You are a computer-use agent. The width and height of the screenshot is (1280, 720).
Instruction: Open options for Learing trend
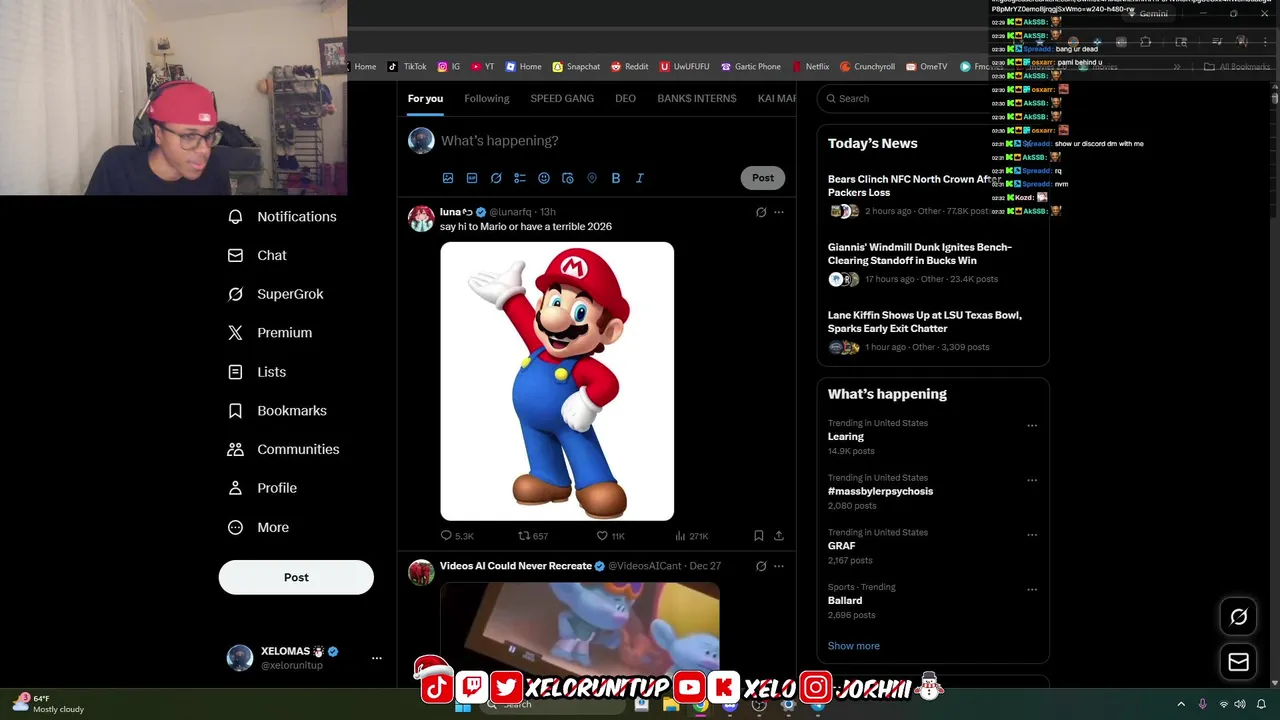tap(1032, 425)
